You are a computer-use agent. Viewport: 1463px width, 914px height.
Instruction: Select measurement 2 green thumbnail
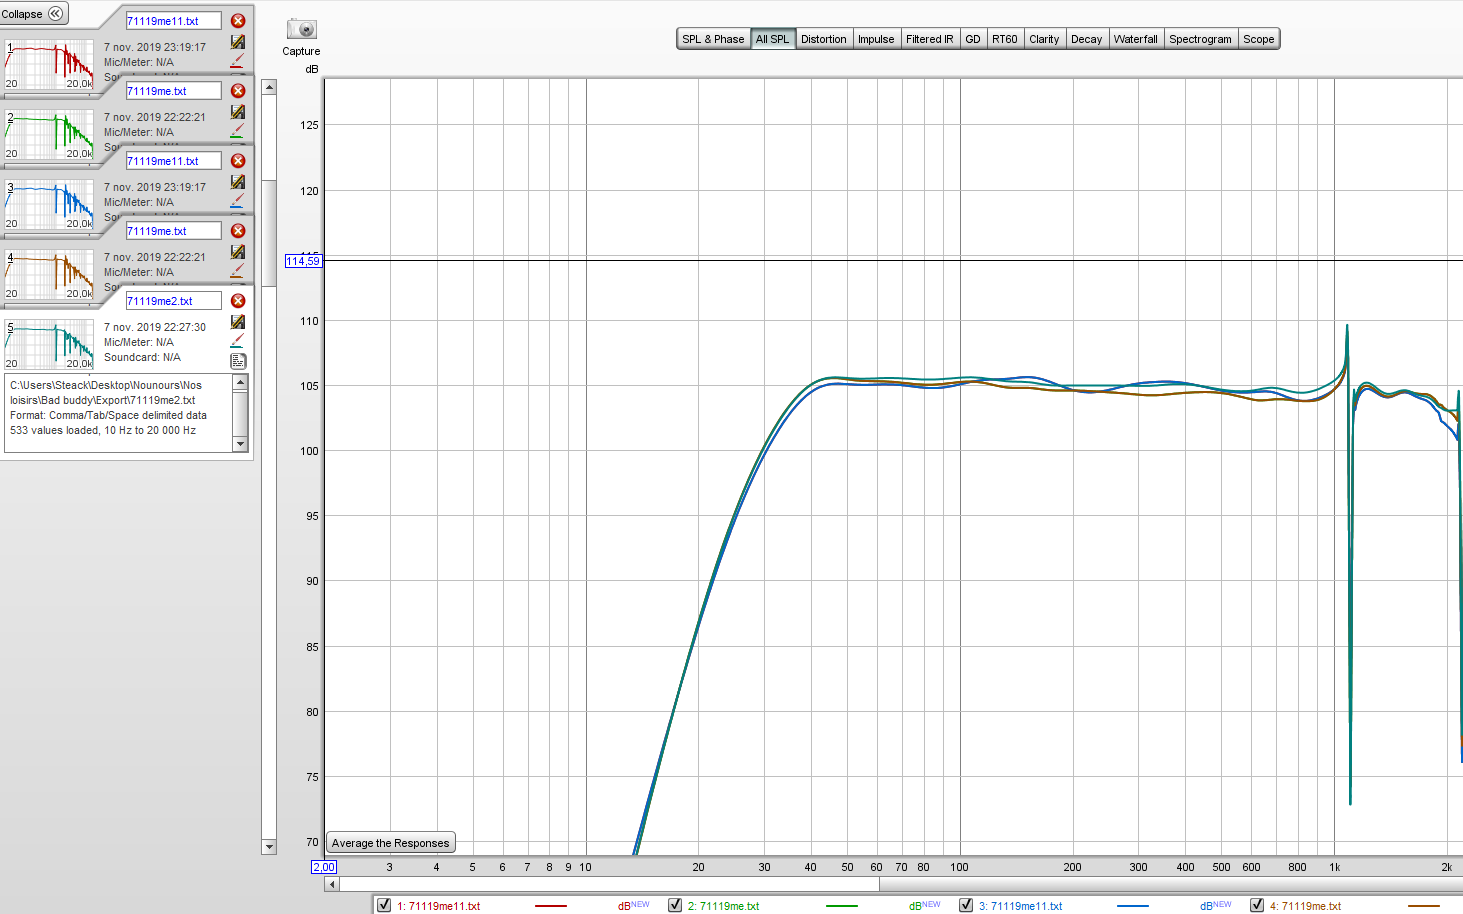[49, 135]
